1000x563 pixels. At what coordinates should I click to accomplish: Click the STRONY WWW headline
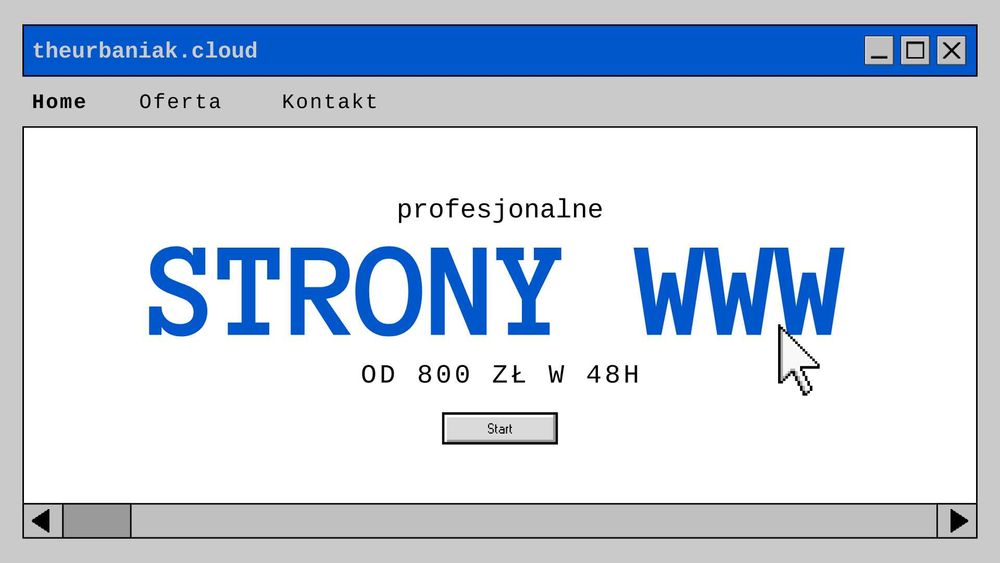[496, 291]
